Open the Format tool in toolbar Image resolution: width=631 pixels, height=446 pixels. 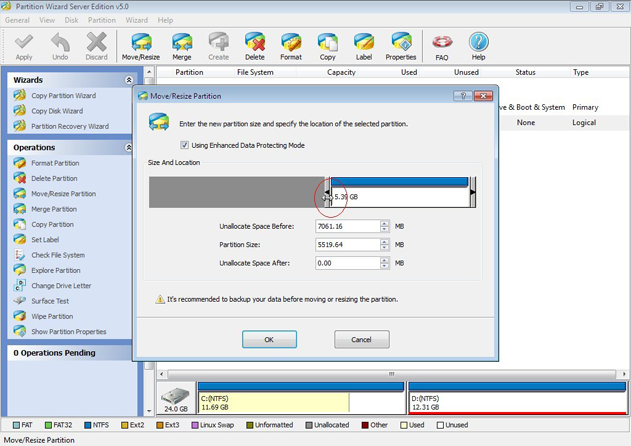291,46
